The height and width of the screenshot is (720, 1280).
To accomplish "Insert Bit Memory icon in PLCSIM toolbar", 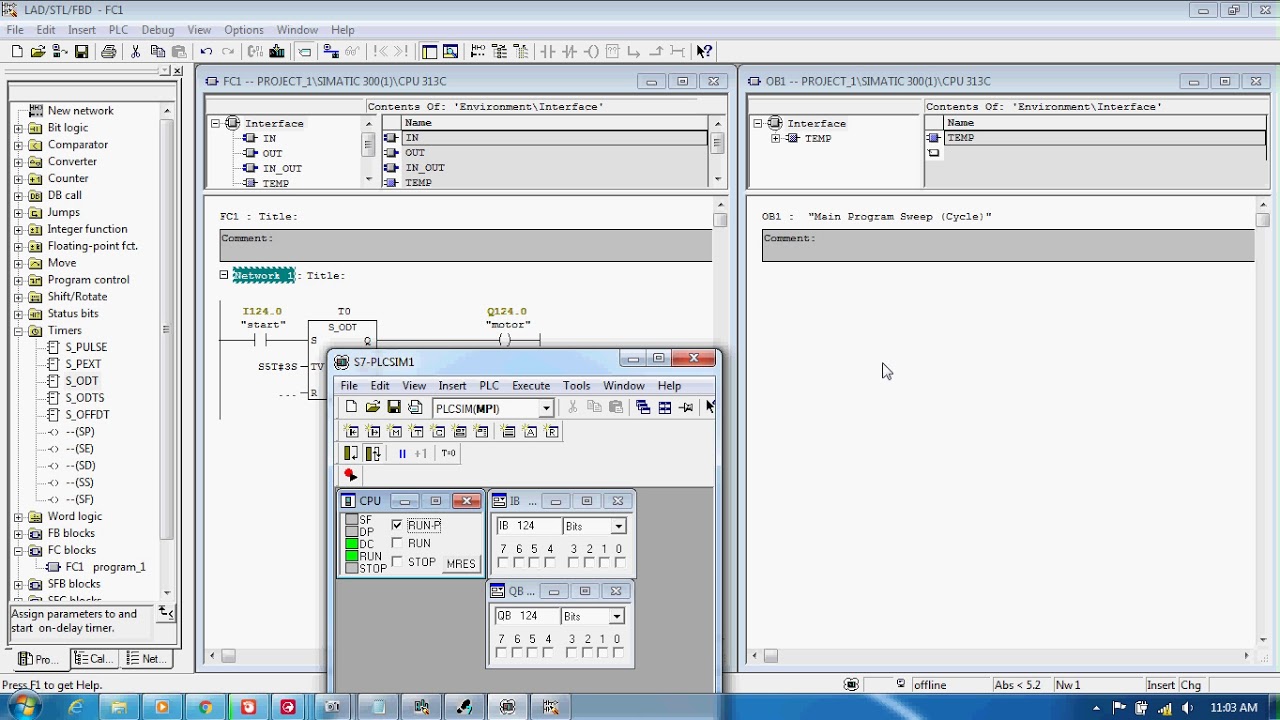I will [x=395, y=432].
